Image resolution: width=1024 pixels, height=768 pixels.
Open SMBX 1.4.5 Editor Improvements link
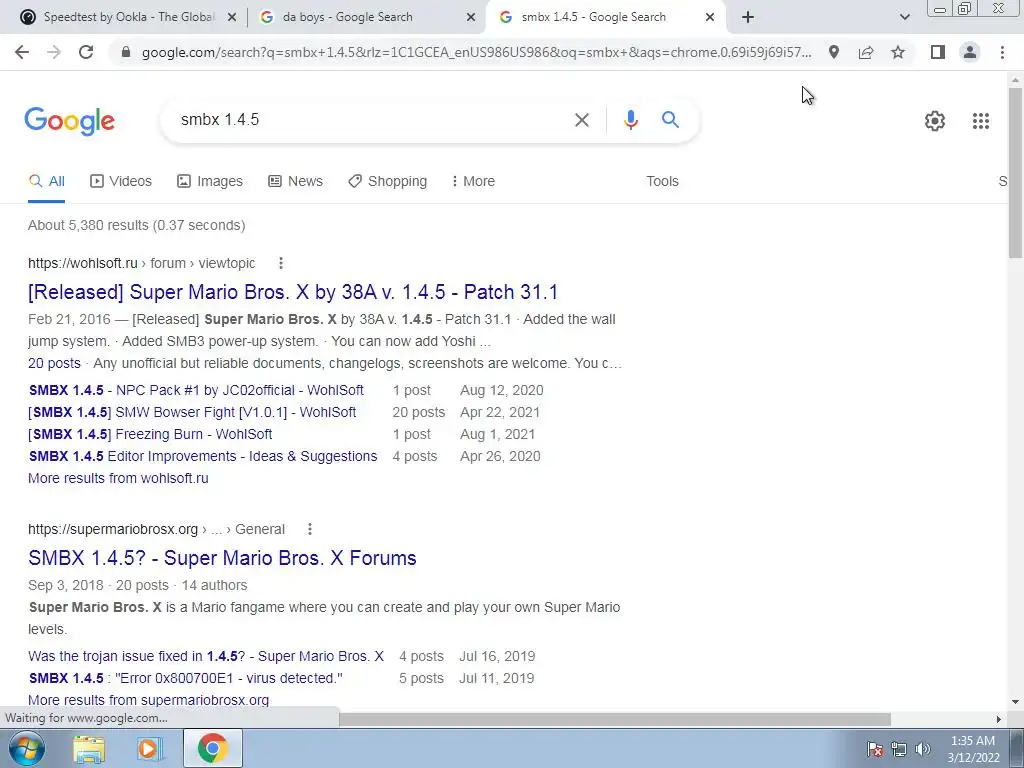pyautogui.click(x=203, y=456)
